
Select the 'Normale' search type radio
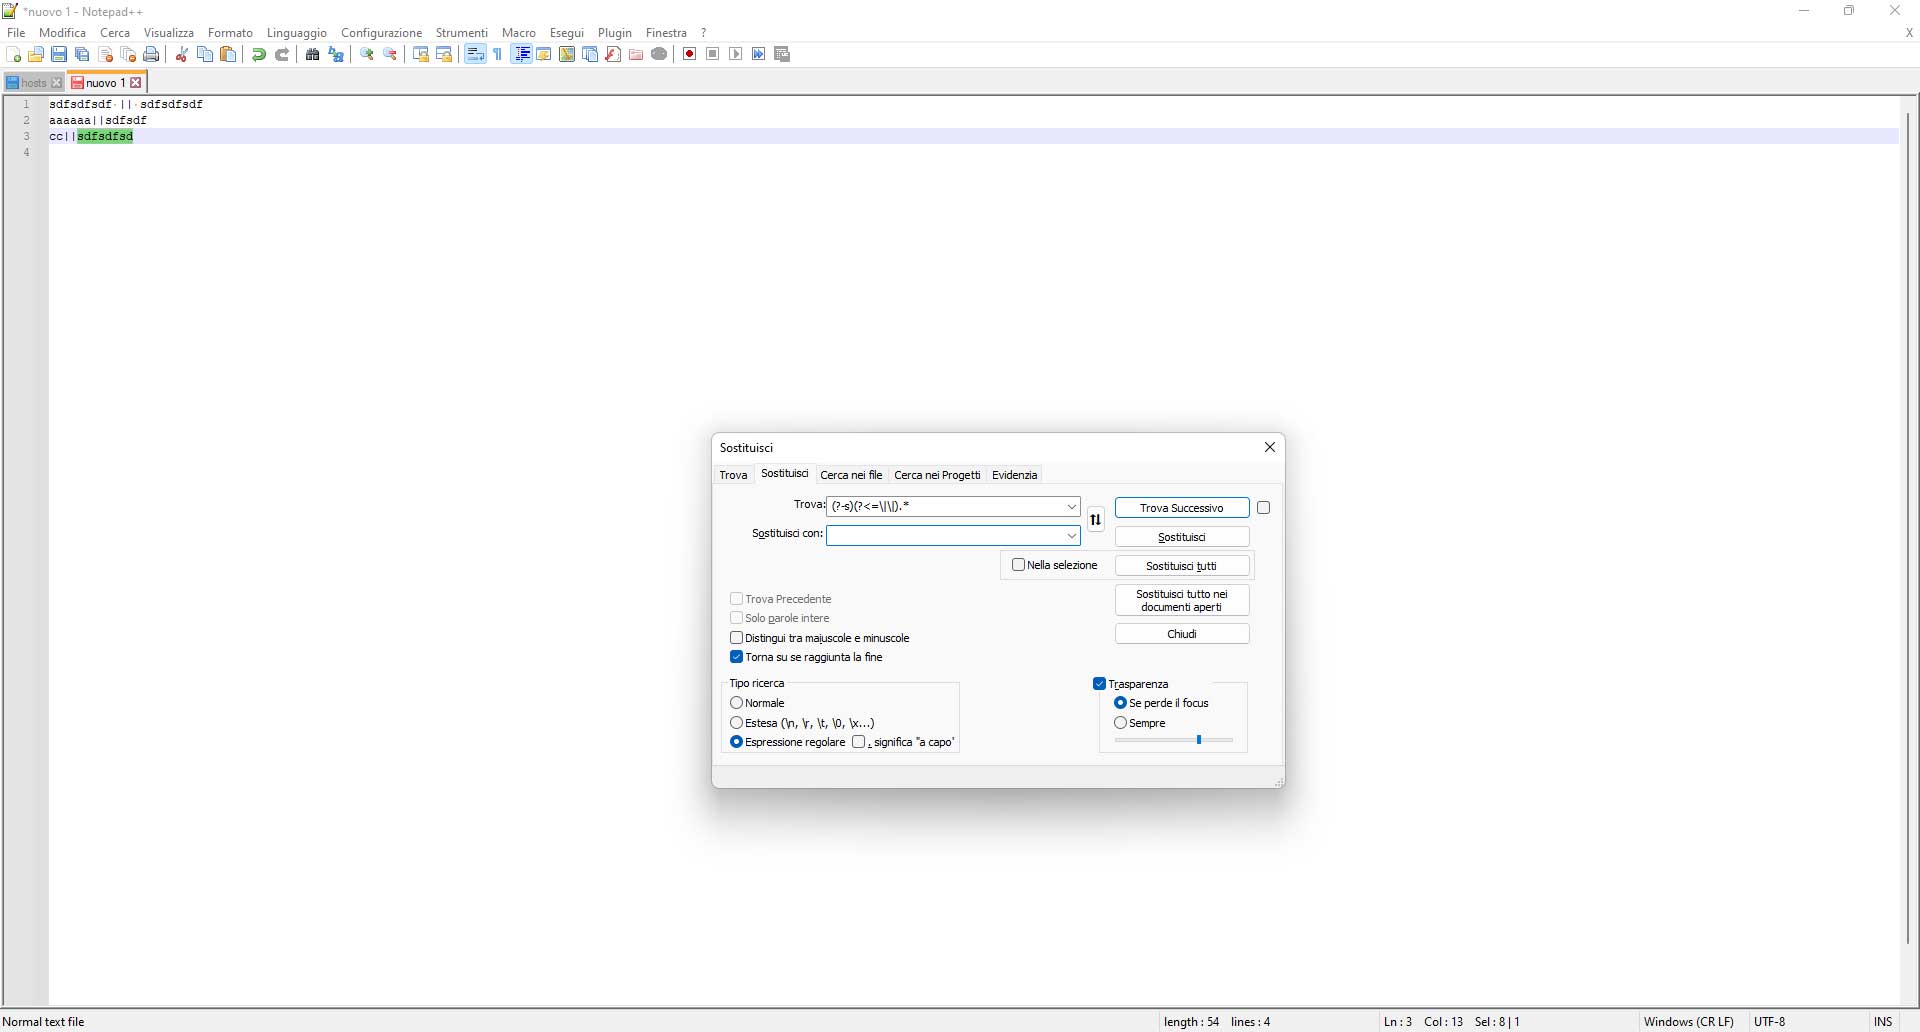[737, 703]
